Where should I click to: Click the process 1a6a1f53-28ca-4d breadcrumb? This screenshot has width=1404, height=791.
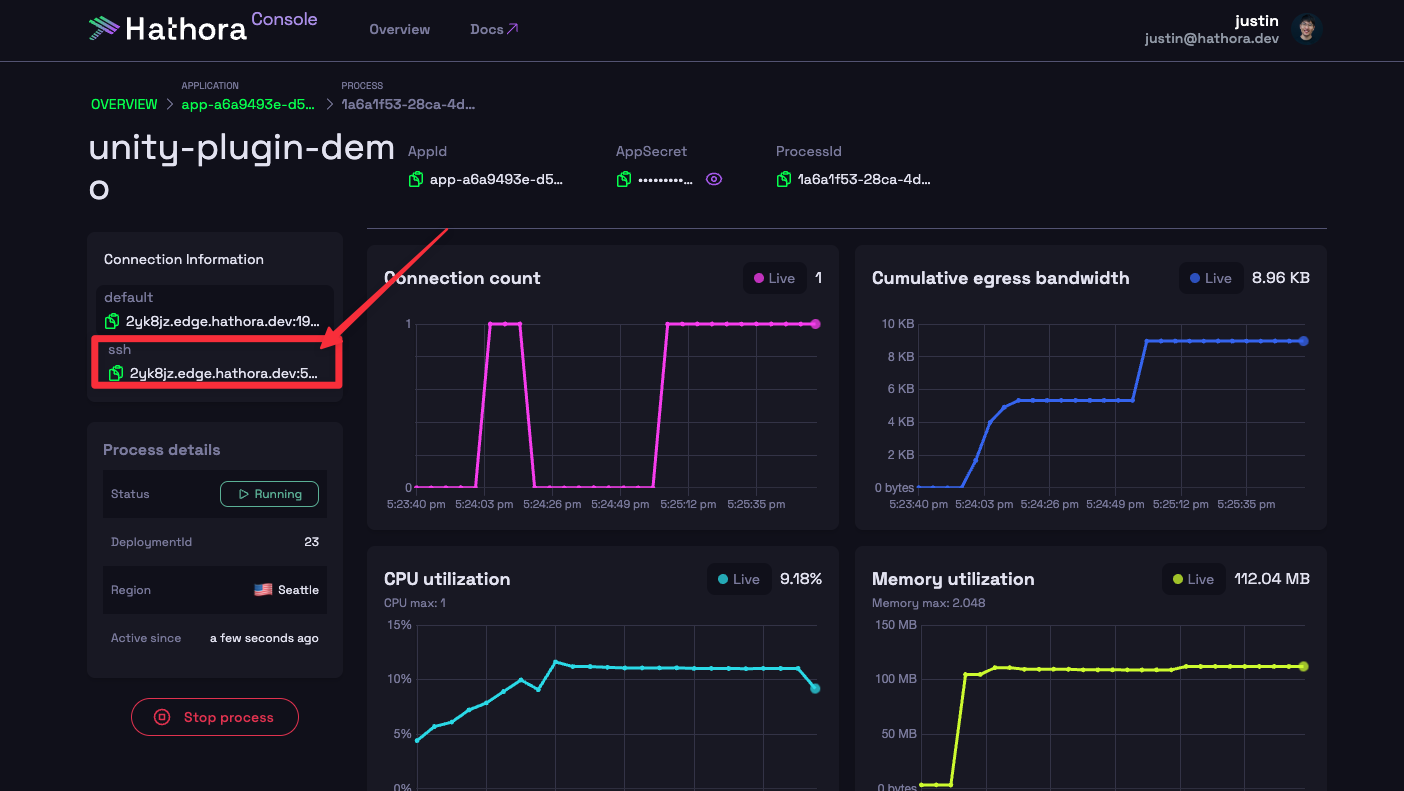[x=408, y=104]
